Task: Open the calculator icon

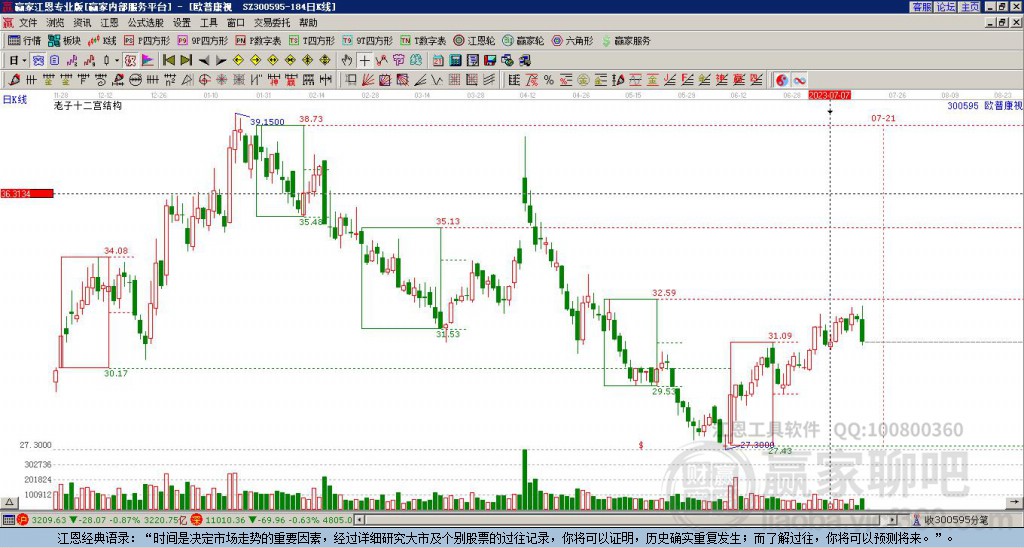Action: pos(455,60)
